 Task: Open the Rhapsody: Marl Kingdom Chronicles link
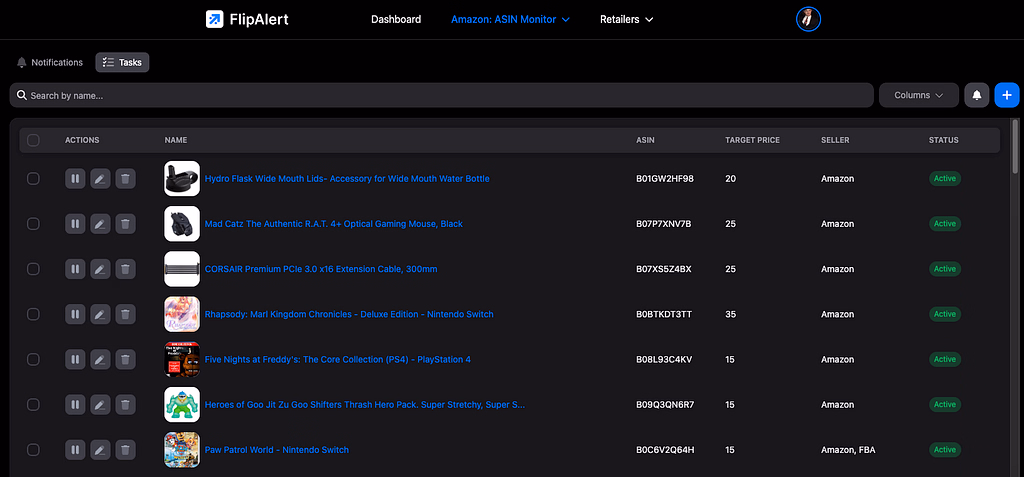[349, 314]
